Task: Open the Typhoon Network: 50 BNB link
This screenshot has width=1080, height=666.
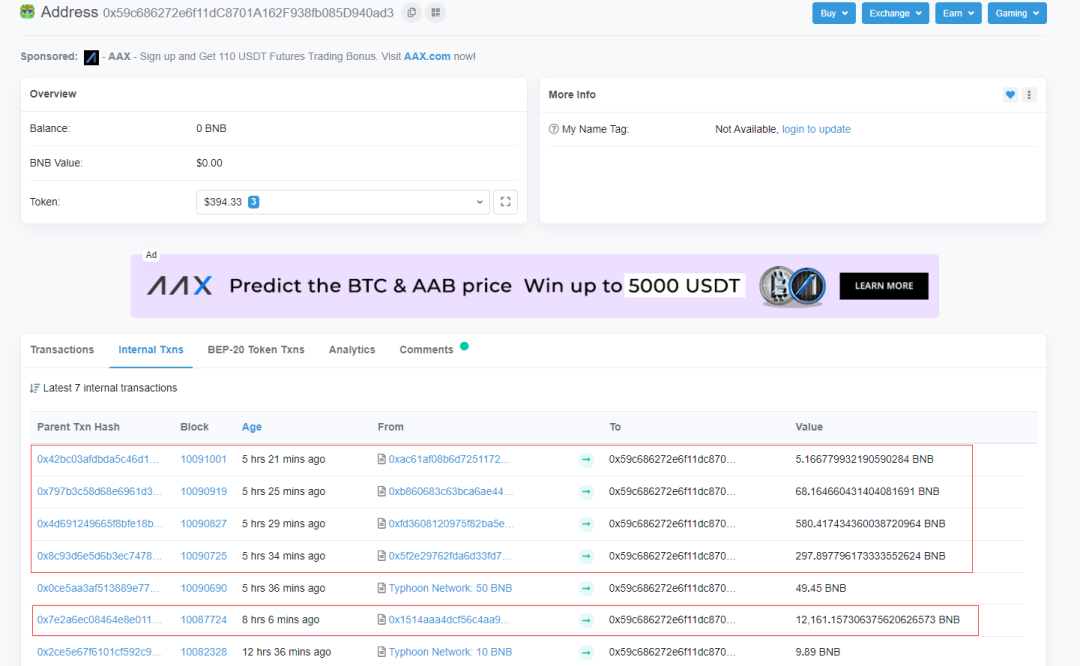Action: point(450,587)
